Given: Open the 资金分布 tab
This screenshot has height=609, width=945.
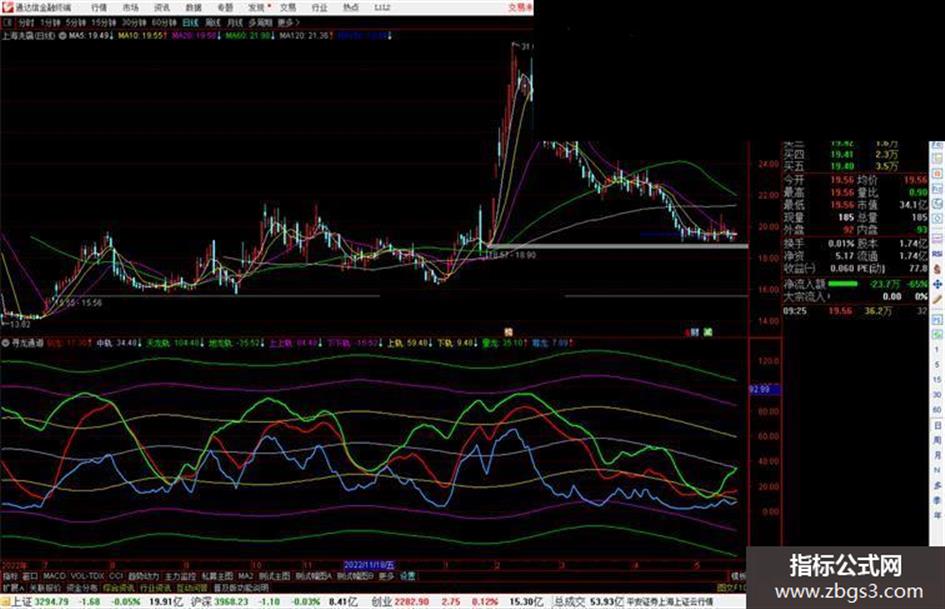Looking at the screenshot, I should coord(82,588).
